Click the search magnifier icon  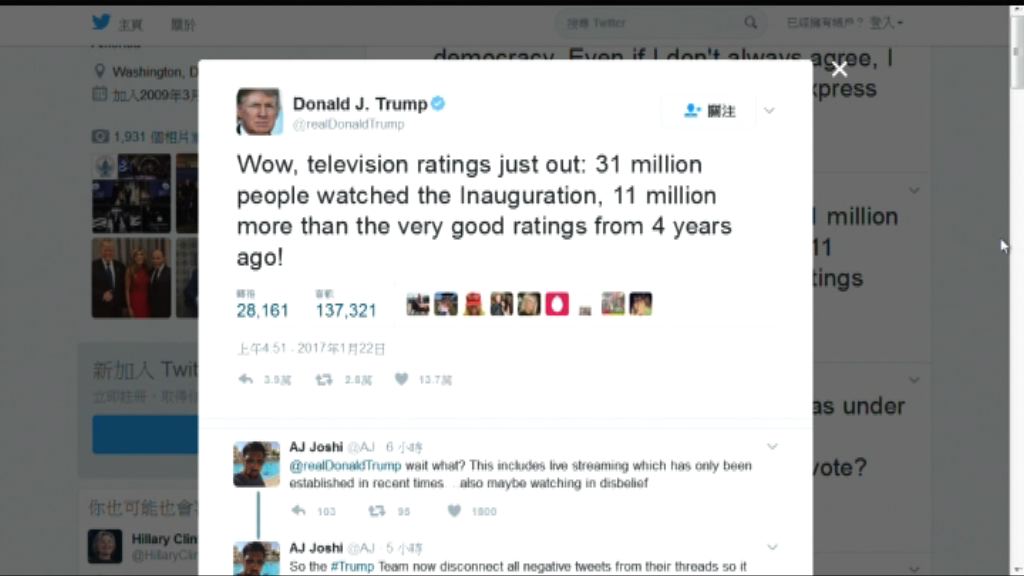(751, 23)
